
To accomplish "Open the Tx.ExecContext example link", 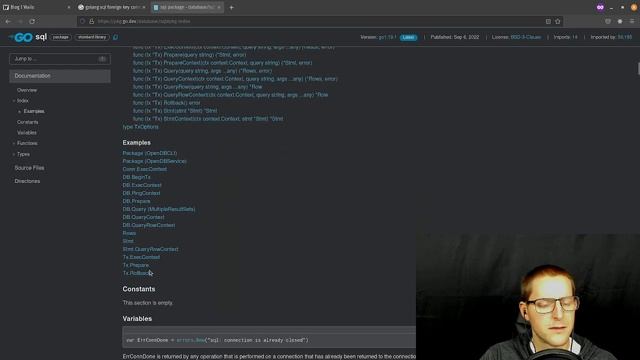I will tap(141, 257).
